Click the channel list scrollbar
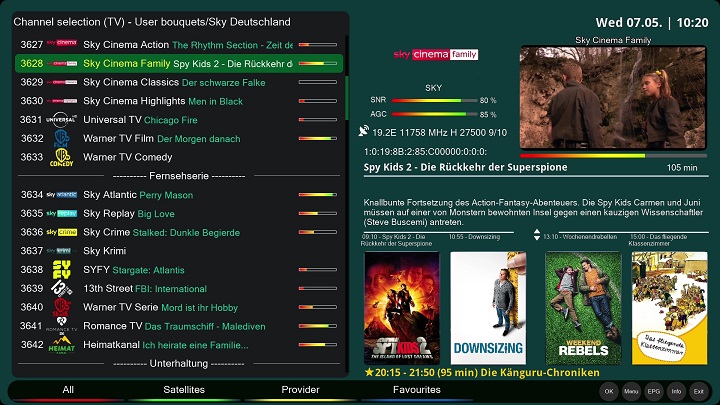 347,98
